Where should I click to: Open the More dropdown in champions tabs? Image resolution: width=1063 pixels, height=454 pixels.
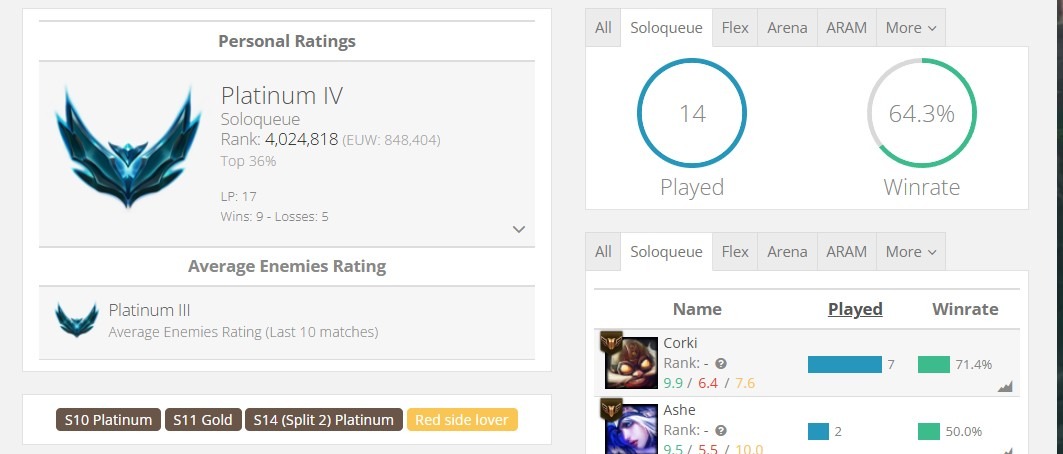[x=910, y=251]
